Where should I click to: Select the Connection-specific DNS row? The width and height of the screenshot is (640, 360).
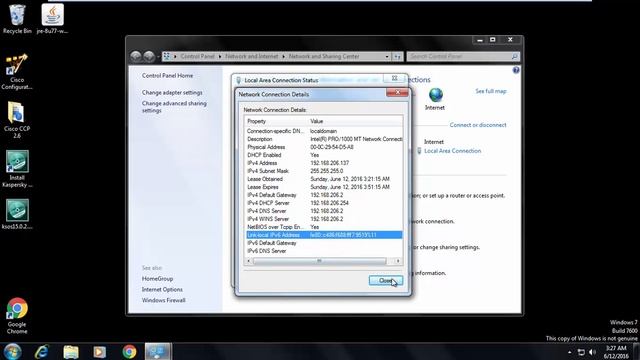[x=324, y=131]
